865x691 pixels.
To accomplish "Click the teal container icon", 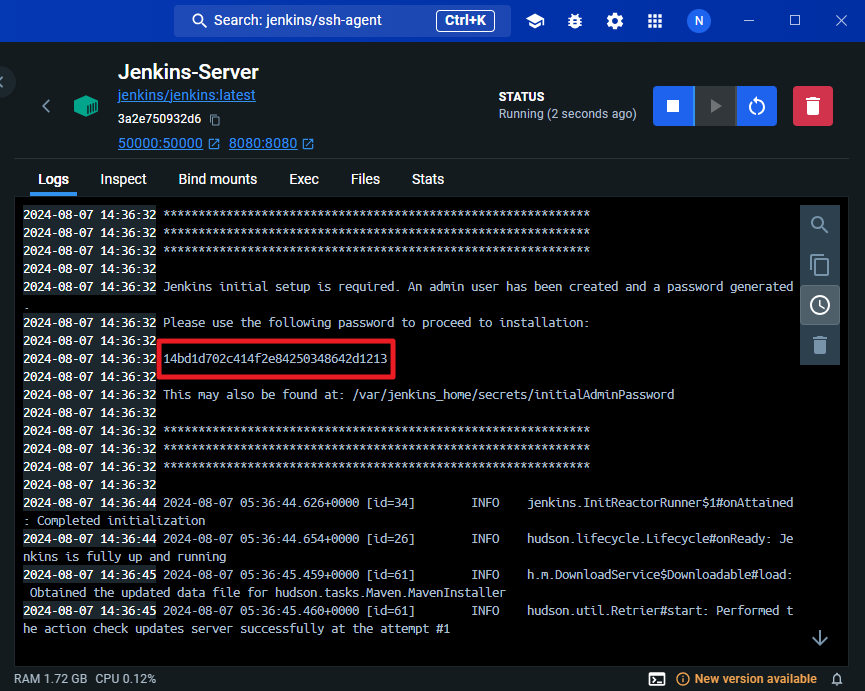I will tap(86, 106).
